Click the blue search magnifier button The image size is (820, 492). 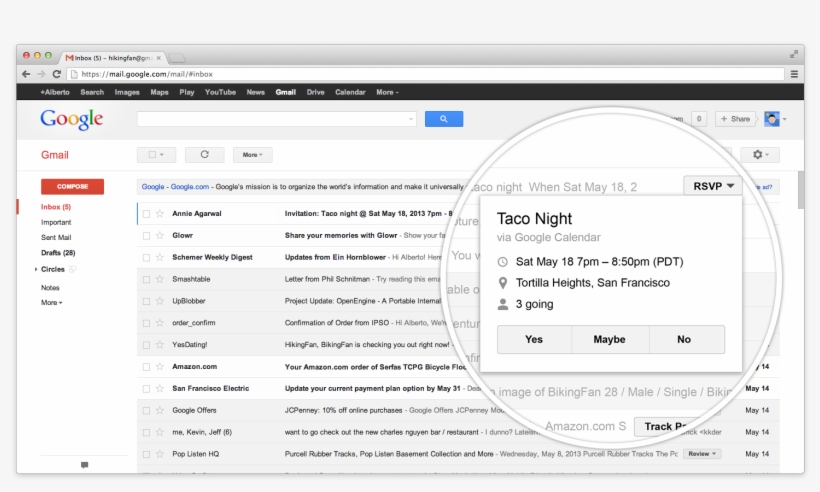[x=443, y=119]
